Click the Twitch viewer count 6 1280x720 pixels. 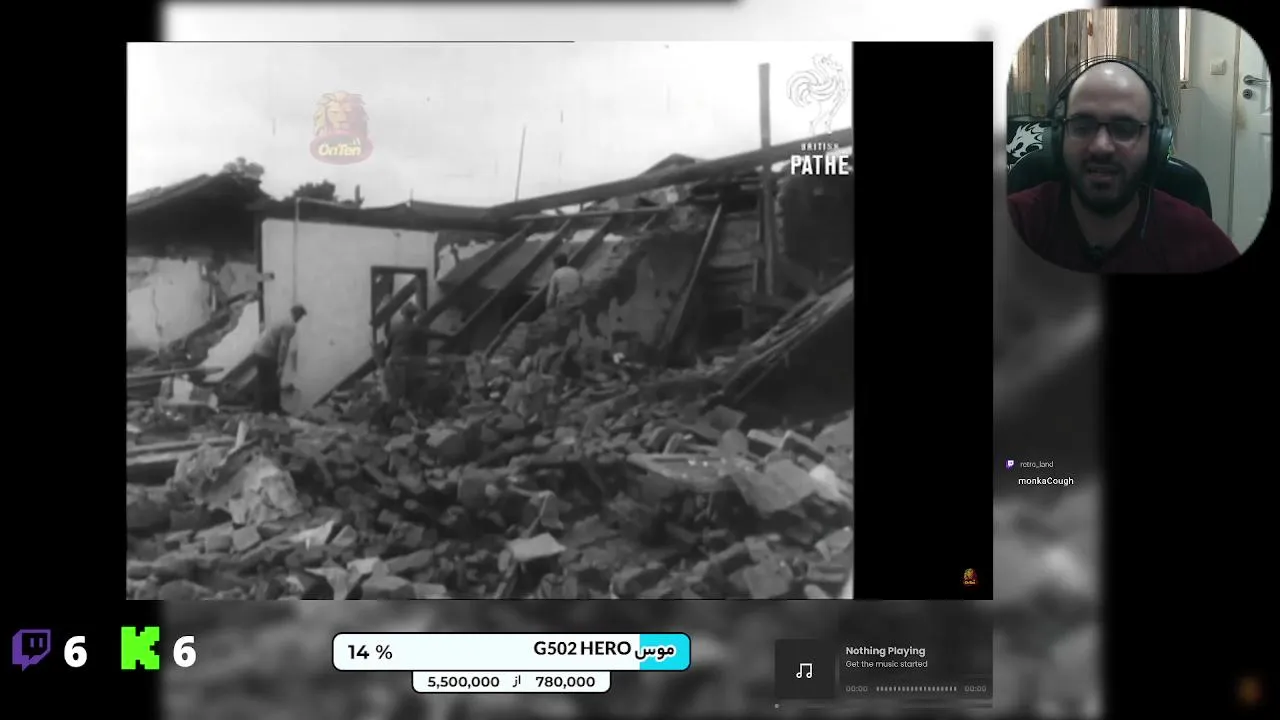[x=75, y=653]
